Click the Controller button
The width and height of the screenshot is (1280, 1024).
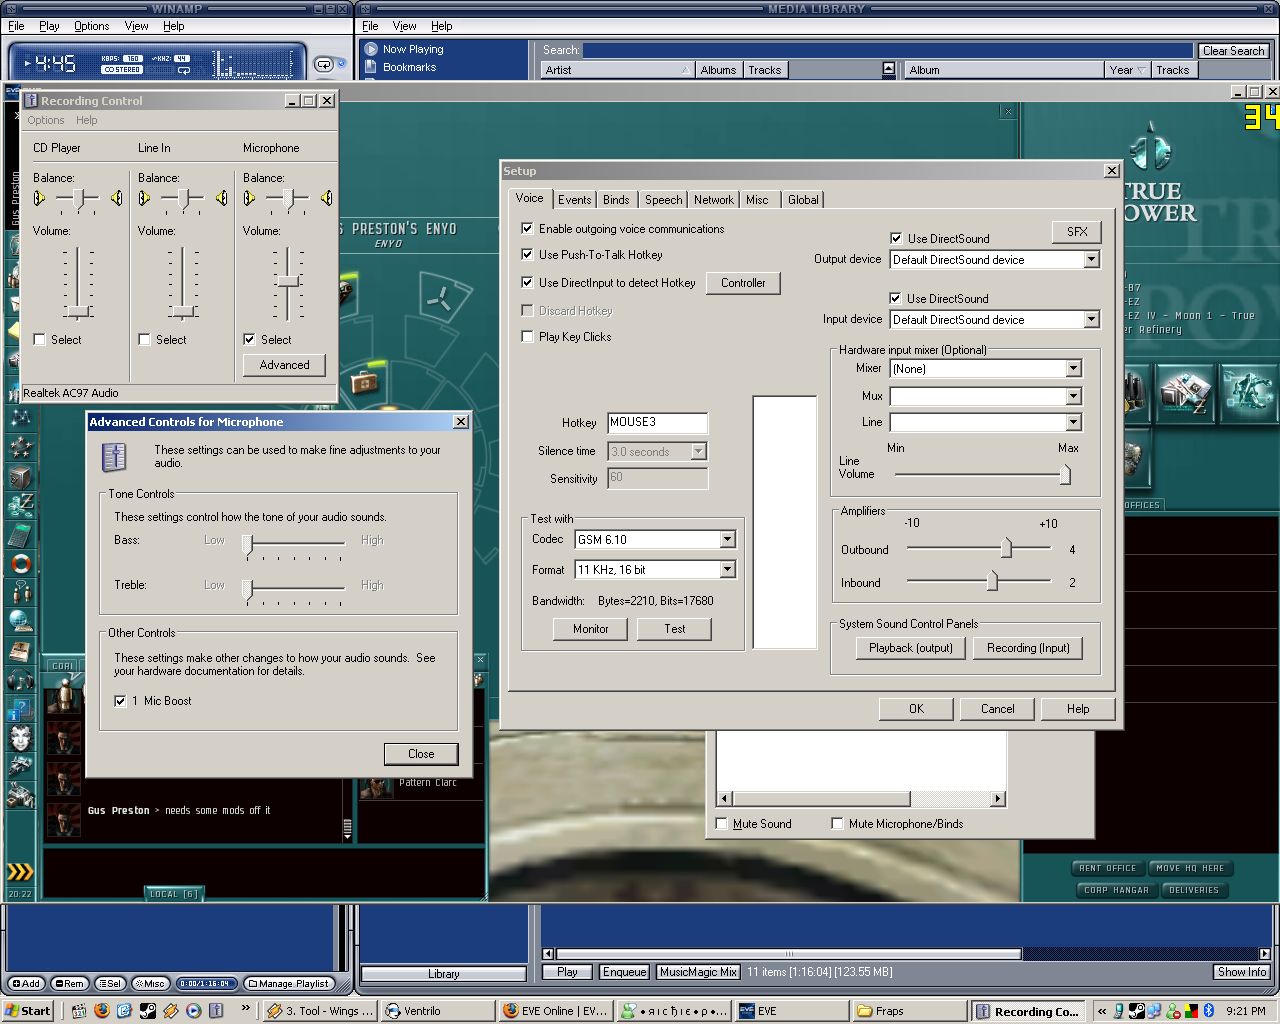tap(743, 283)
